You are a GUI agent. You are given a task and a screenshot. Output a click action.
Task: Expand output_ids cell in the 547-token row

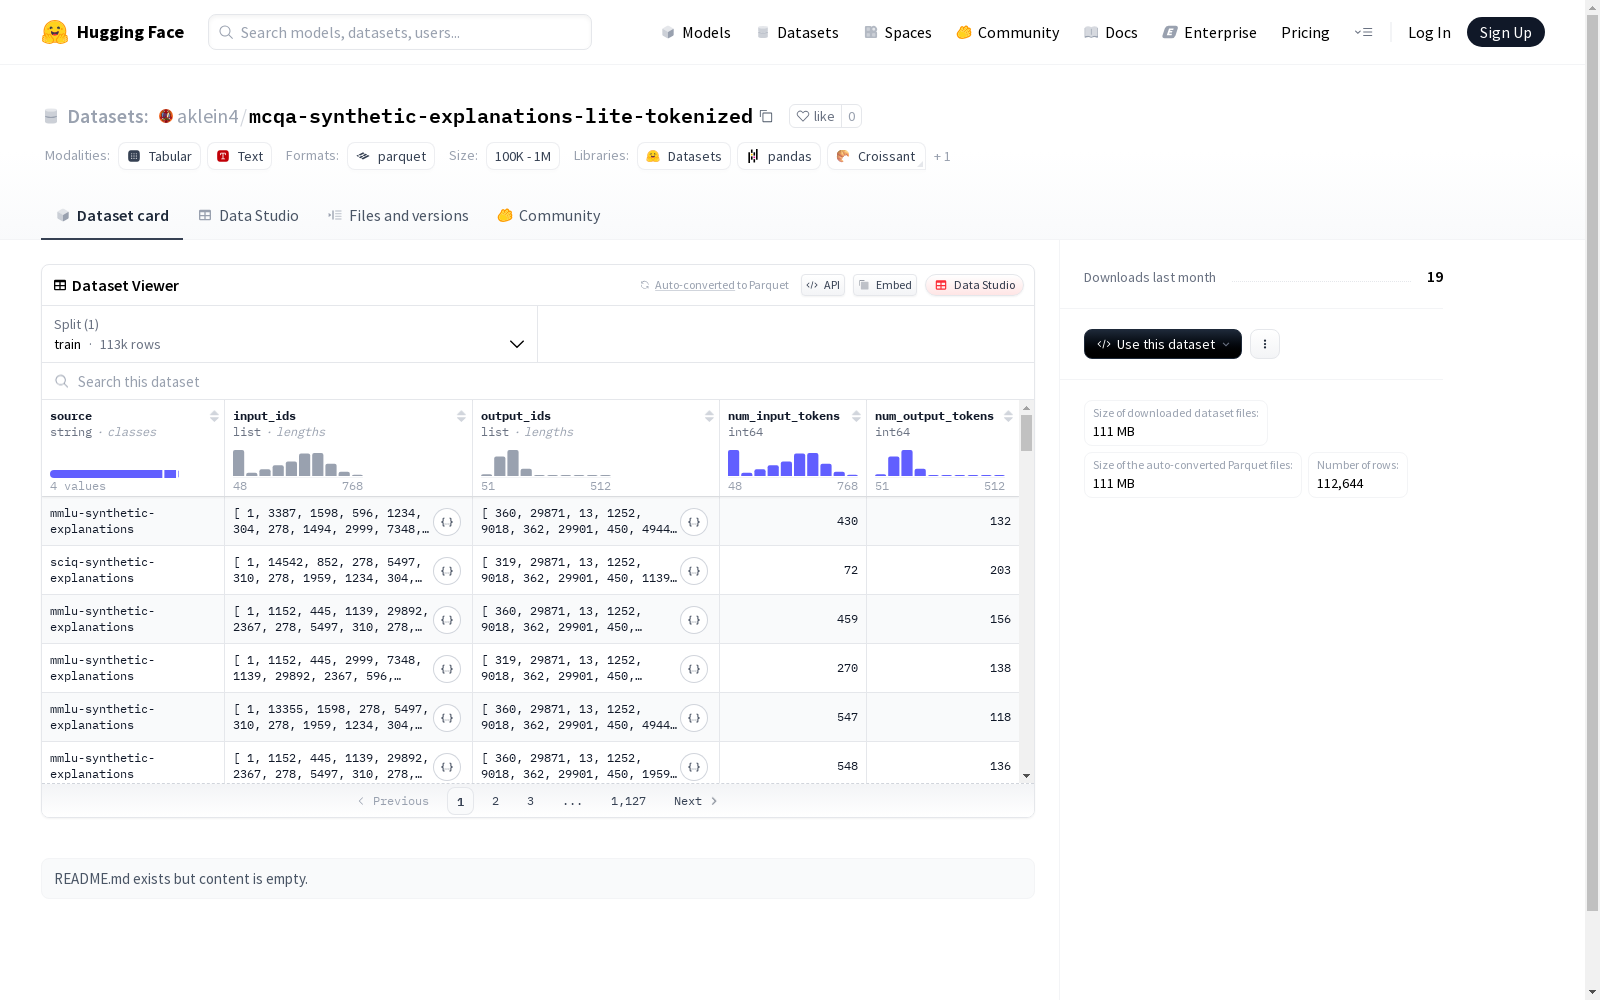click(x=694, y=718)
